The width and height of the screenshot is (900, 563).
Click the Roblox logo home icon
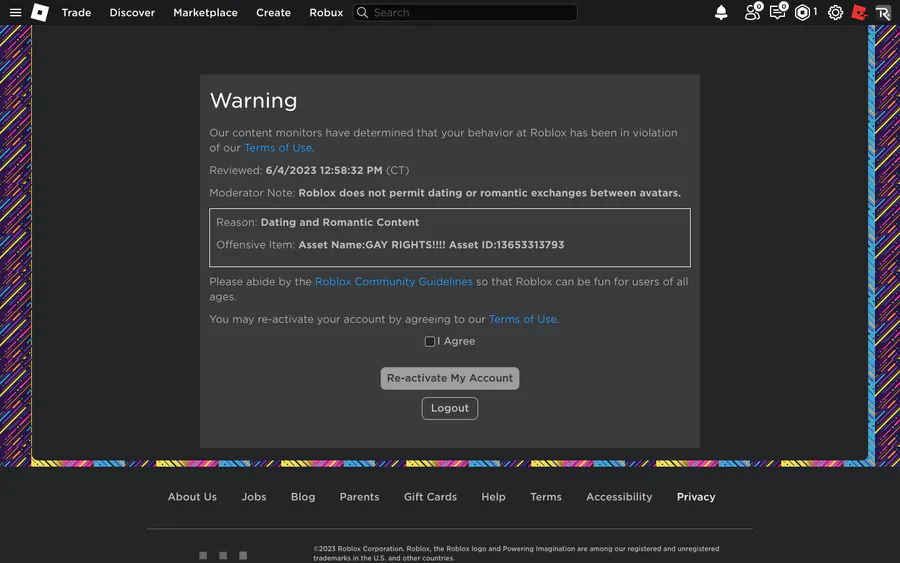40,13
